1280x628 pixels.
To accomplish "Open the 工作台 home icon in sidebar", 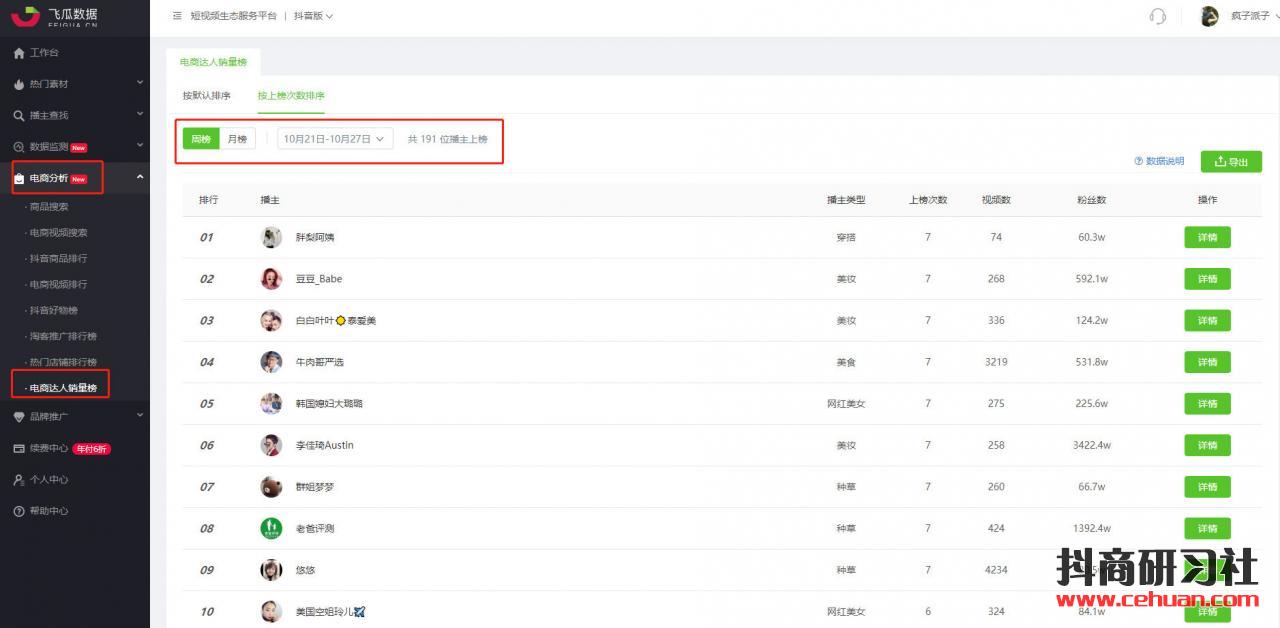I will (x=19, y=53).
